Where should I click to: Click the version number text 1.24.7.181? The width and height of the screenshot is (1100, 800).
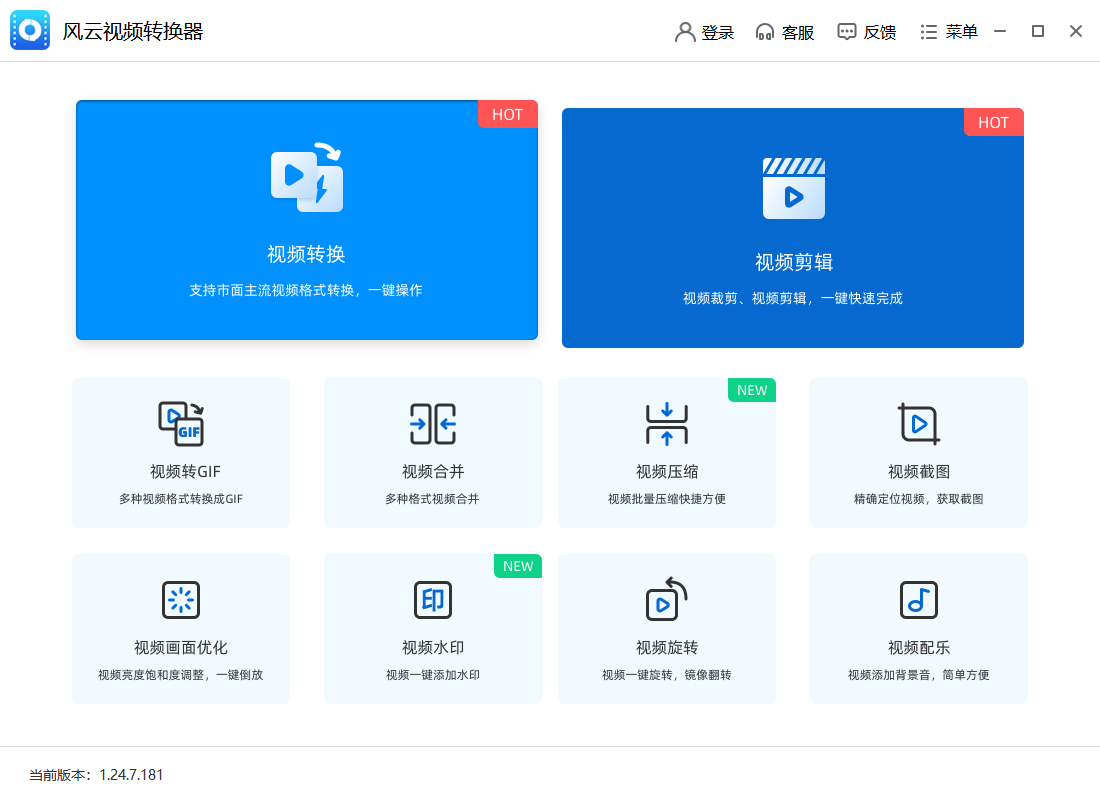coord(131,774)
